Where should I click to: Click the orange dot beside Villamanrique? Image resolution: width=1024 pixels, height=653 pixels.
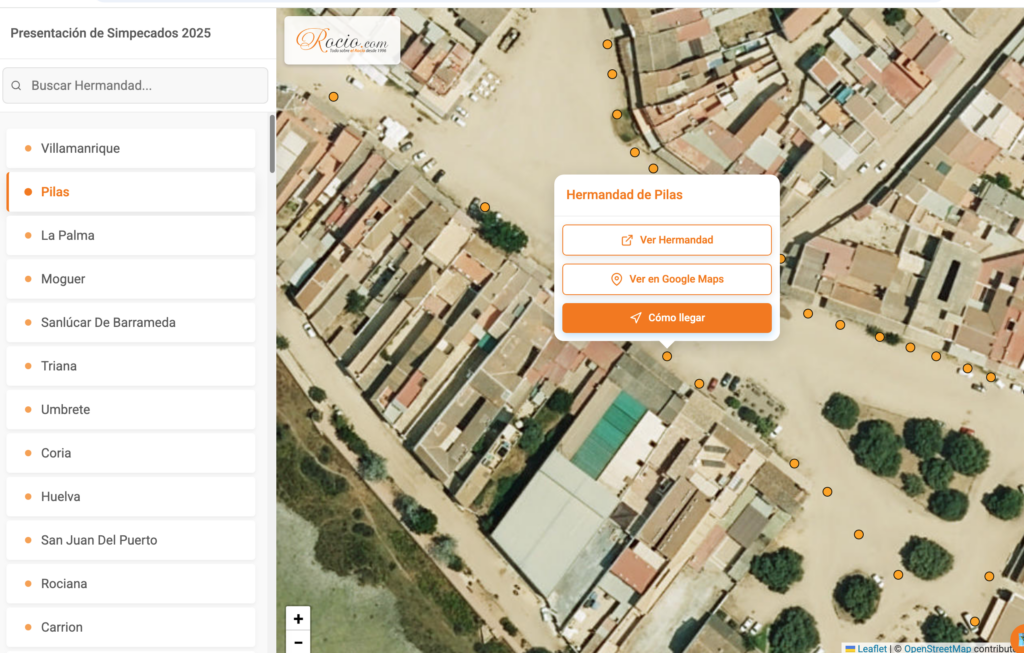coord(28,148)
